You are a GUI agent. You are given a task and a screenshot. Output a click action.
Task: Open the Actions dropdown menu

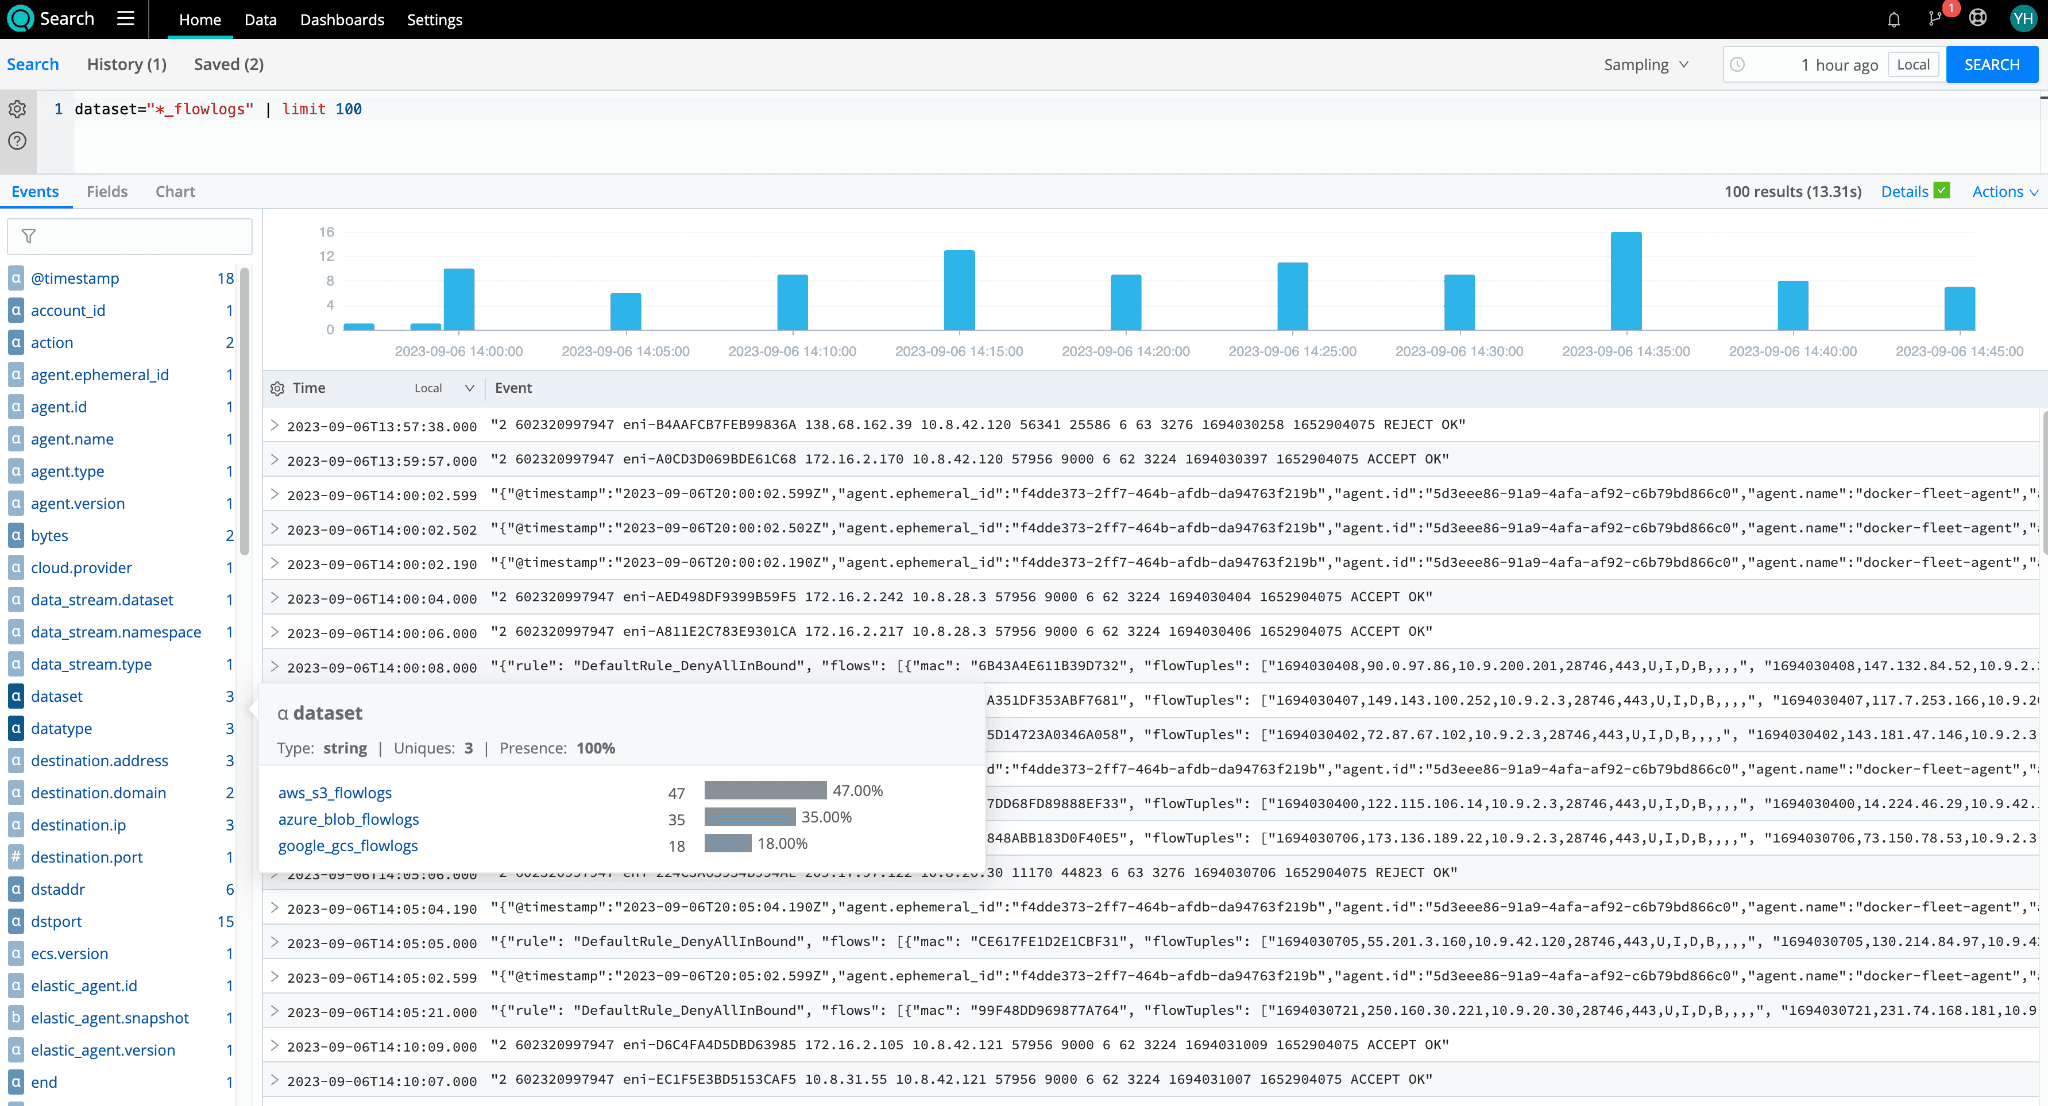point(2004,192)
